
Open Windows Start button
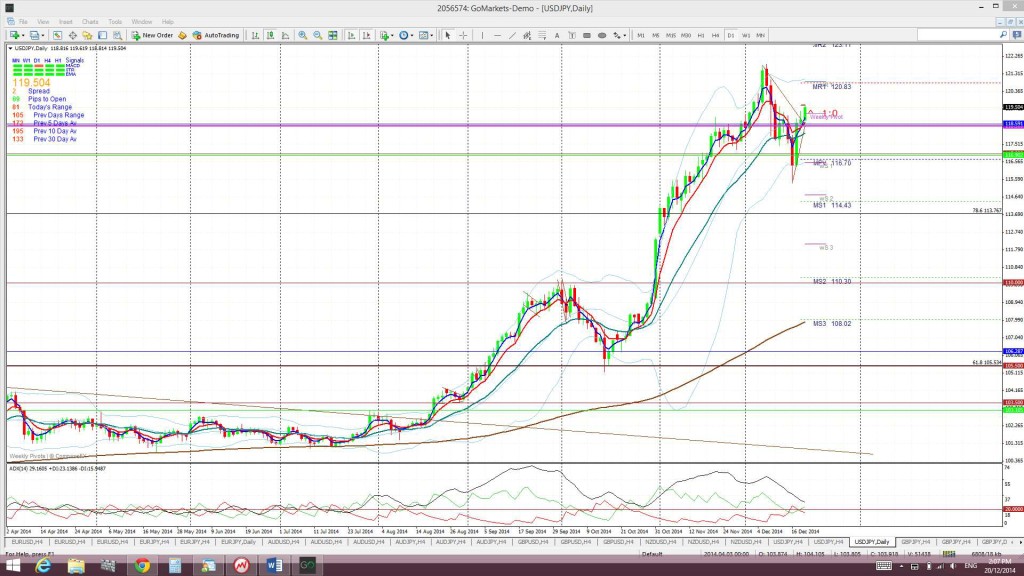tap(12, 566)
